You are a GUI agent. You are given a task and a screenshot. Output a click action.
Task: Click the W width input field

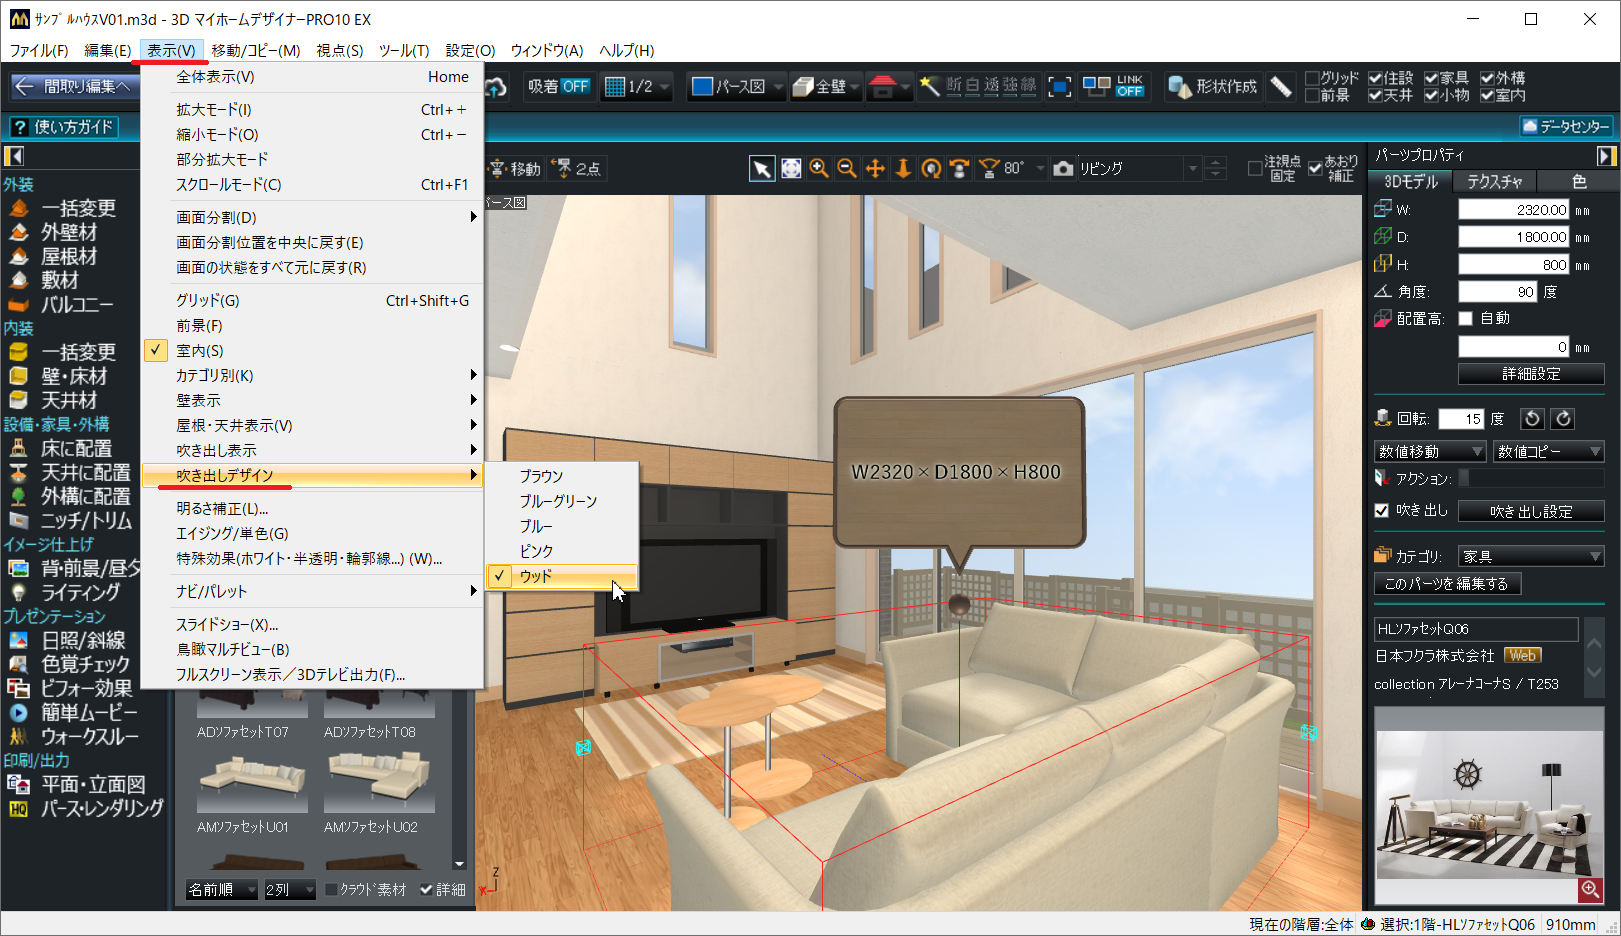coord(1513,210)
